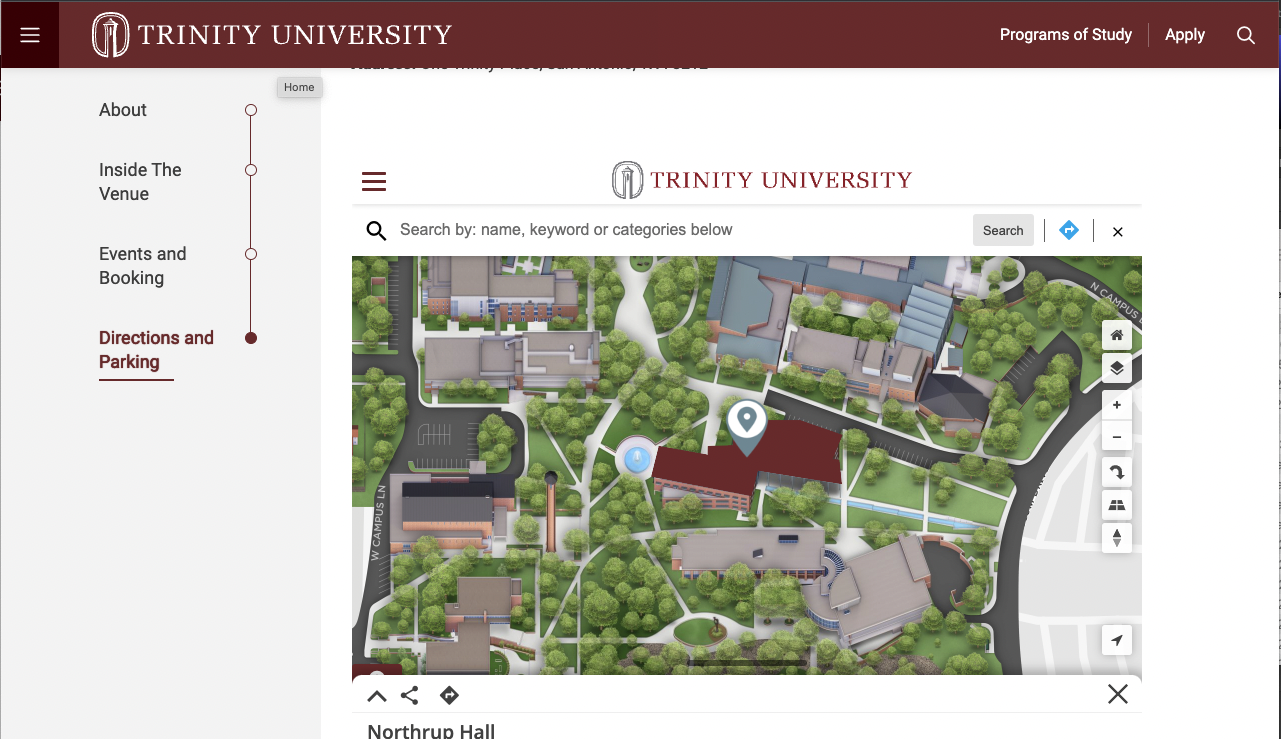1281x739 pixels.
Task: Reset map view with home icon
Action: point(1117,336)
